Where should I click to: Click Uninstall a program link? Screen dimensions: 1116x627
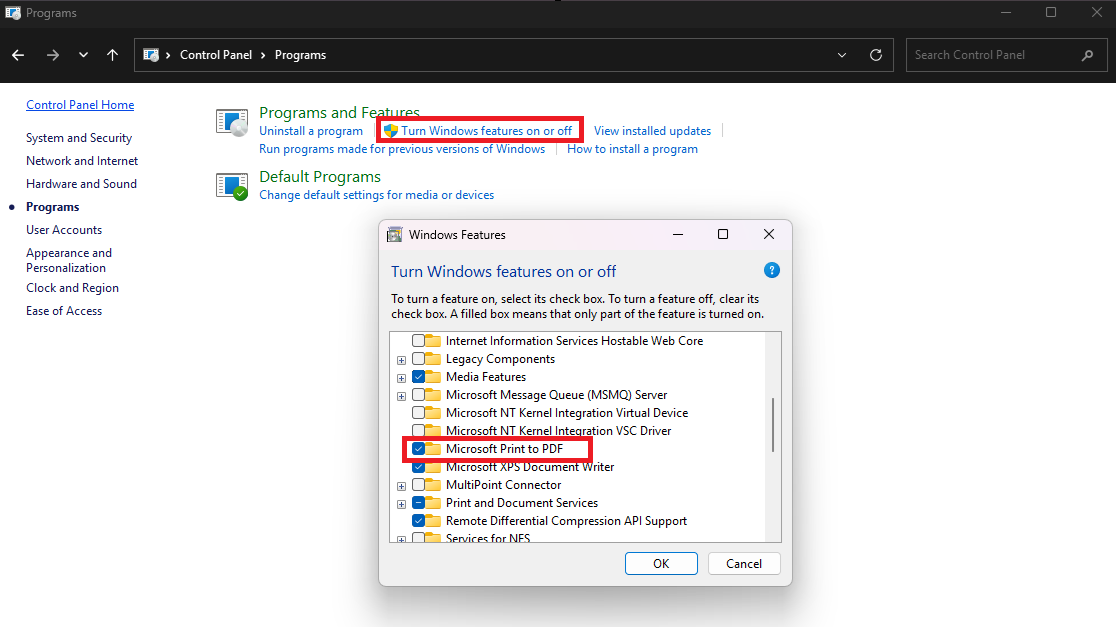(311, 131)
